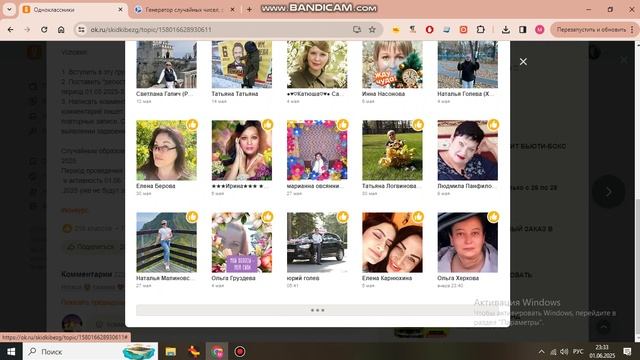Image resolution: width=640 pixels, height=360 pixels.
Task: Open File Explorer from taskbar
Action: 171,351
